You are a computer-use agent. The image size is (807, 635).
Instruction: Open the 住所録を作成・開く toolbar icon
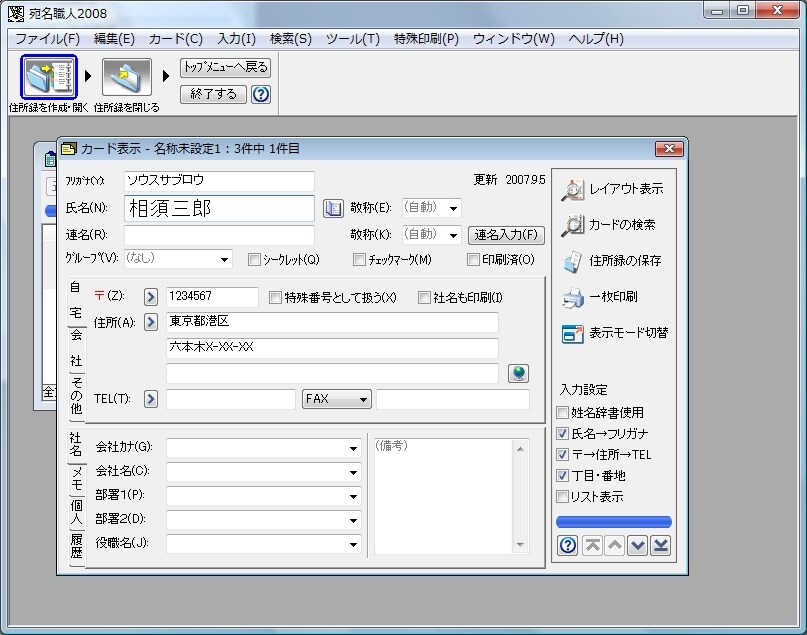[49, 77]
